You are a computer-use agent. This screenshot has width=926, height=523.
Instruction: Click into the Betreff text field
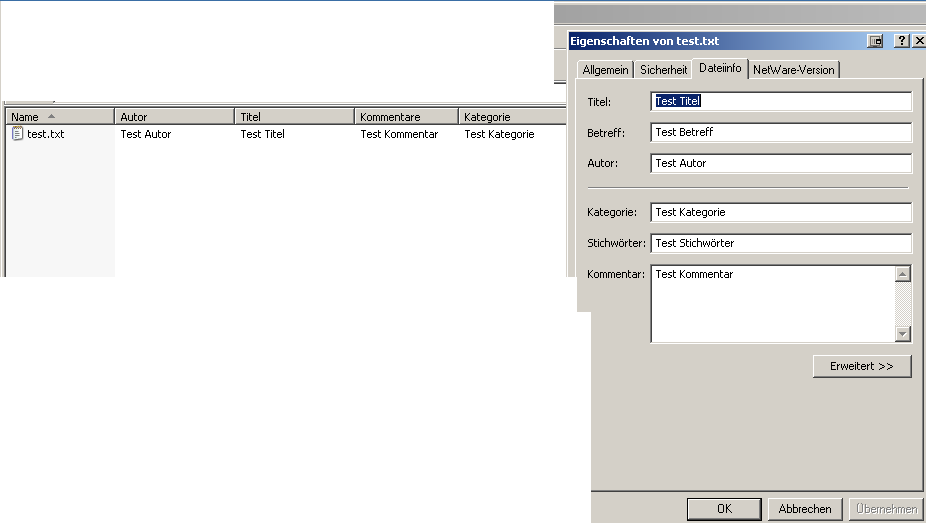pyautogui.click(x=780, y=132)
